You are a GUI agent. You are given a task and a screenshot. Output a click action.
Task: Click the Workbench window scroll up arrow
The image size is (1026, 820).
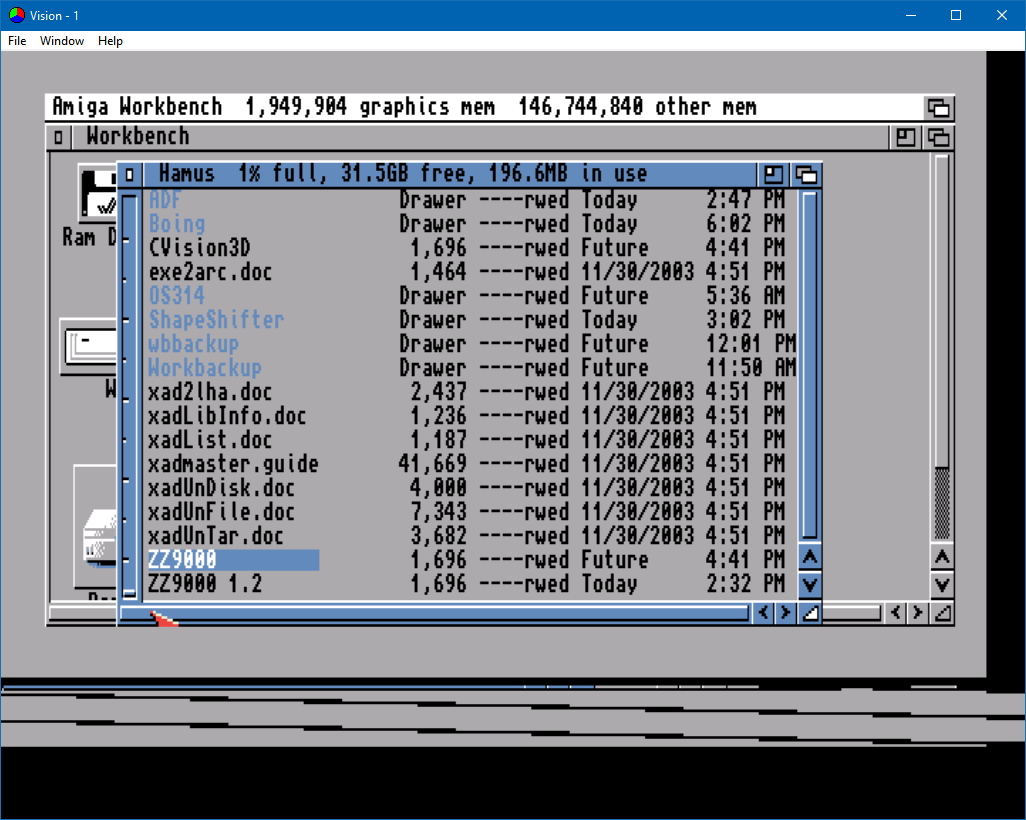942,558
